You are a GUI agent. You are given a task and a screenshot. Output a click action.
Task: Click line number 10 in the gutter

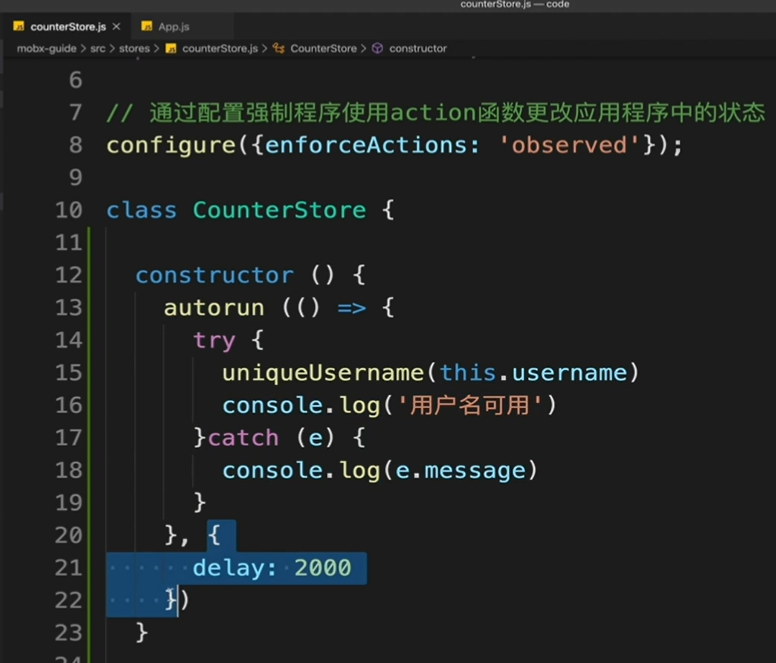[x=69, y=210]
